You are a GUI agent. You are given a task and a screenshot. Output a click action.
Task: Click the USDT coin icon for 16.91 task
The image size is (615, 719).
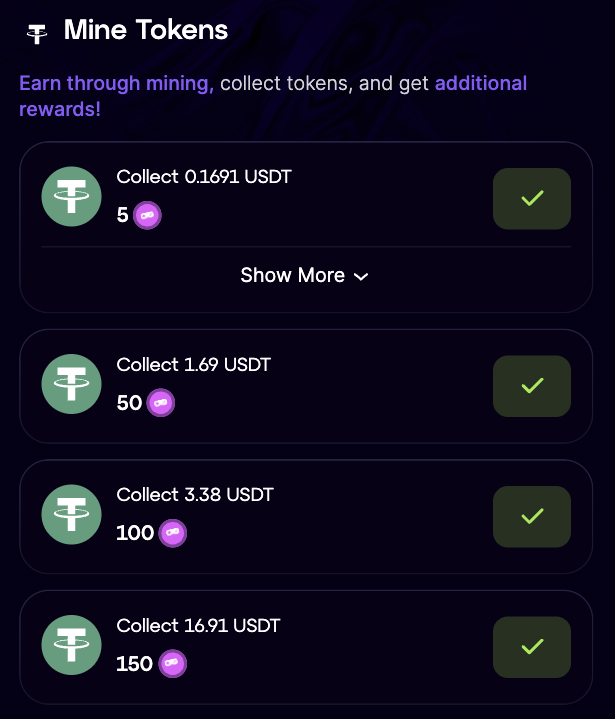click(72, 645)
